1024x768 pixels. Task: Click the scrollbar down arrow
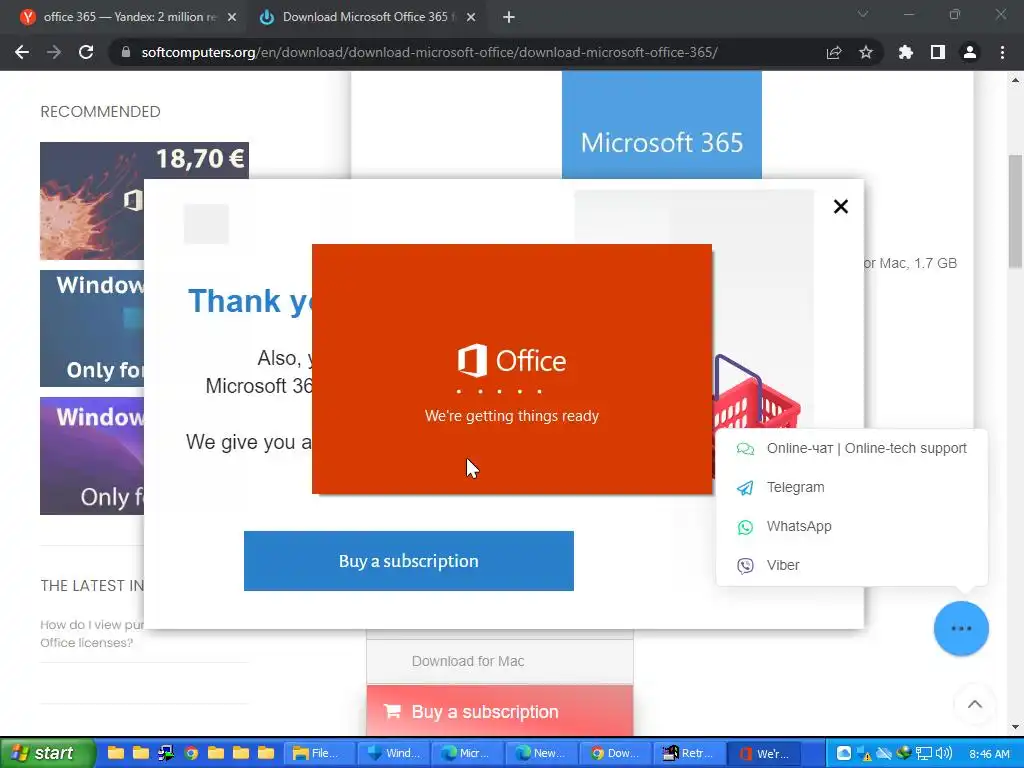tap(1015, 726)
